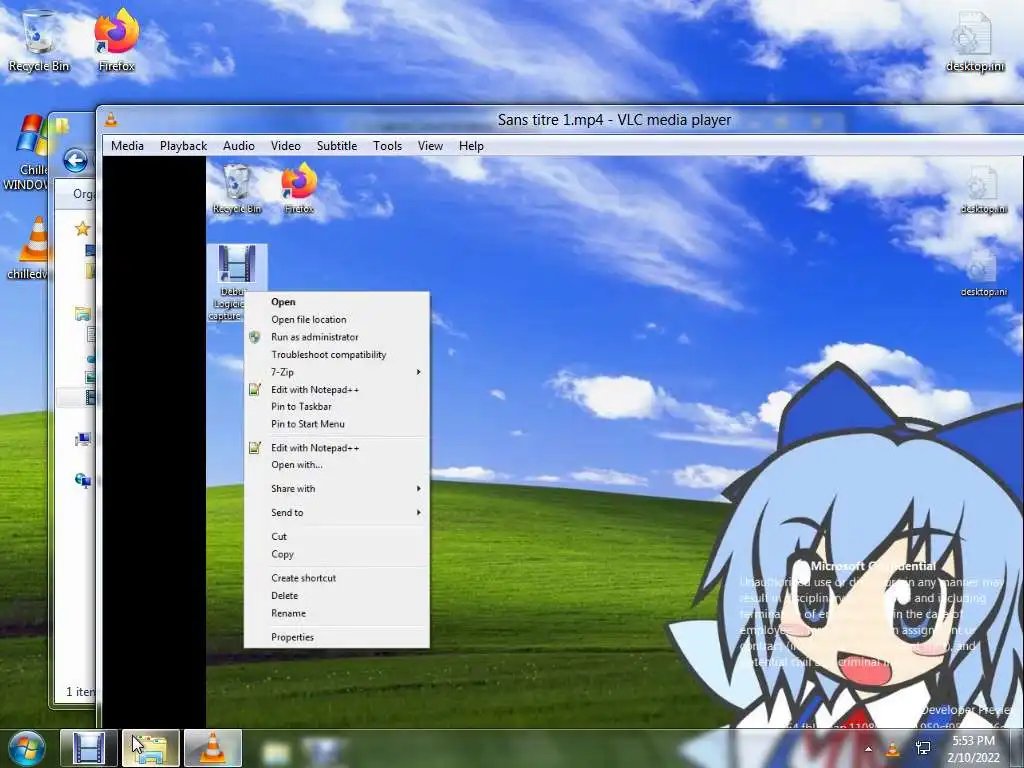Choose Troubleshoot compatibility in the context menu
Viewport: 1024px width, 768px height.
coord(337,355)
